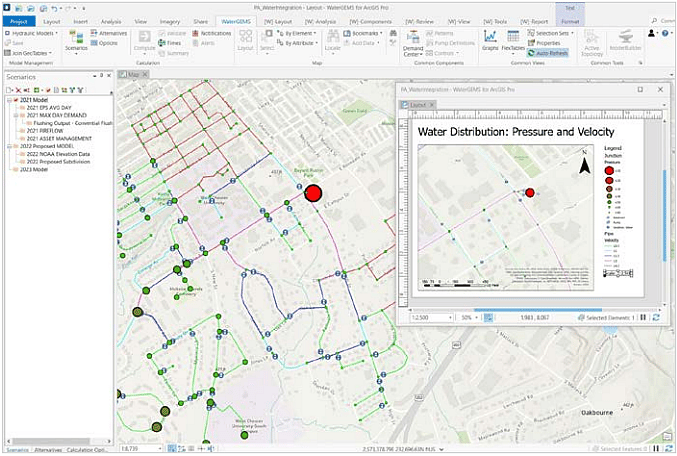
Task: Select the 2023 Model scenario
Action: coord(33,170)
